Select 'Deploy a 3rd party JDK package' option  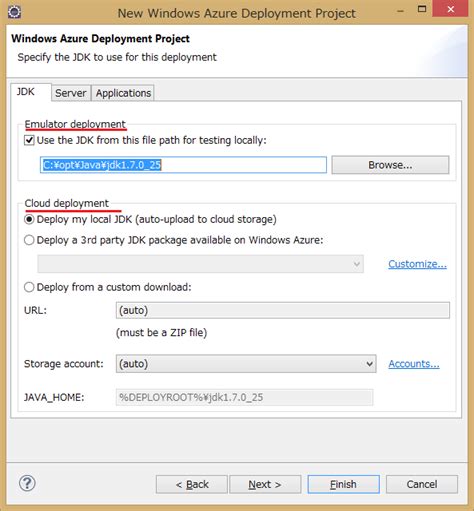click(x=29, y=240)
